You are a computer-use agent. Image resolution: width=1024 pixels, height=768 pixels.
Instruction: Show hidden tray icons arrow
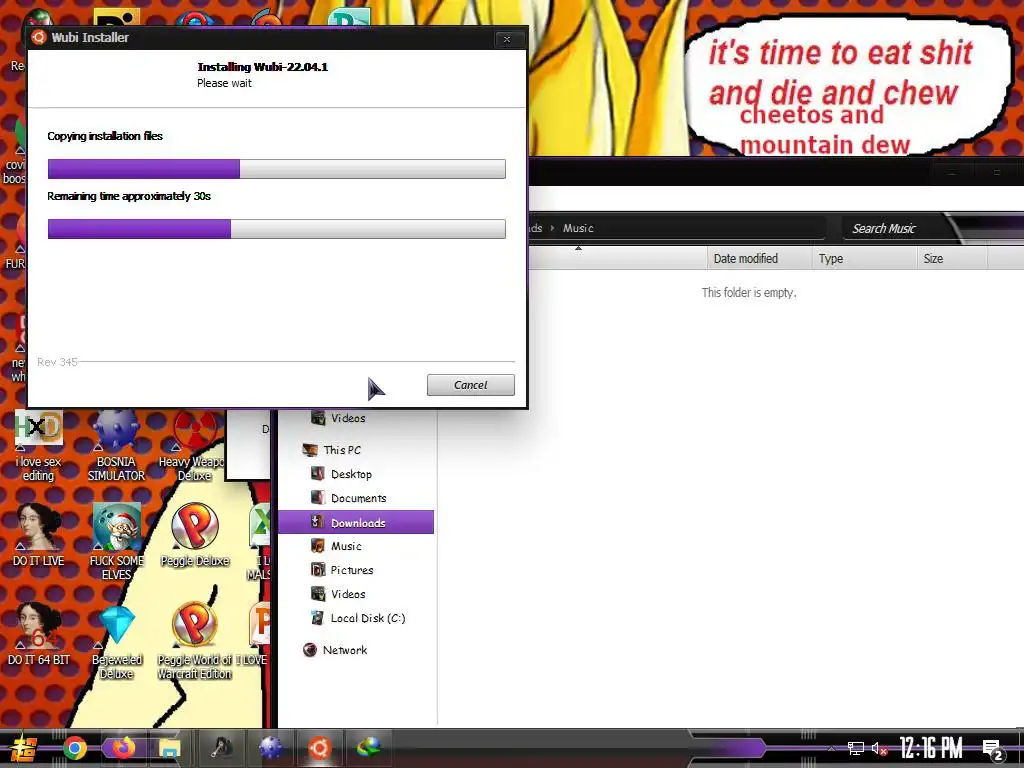pyautogui.click(x=831, y=749)
